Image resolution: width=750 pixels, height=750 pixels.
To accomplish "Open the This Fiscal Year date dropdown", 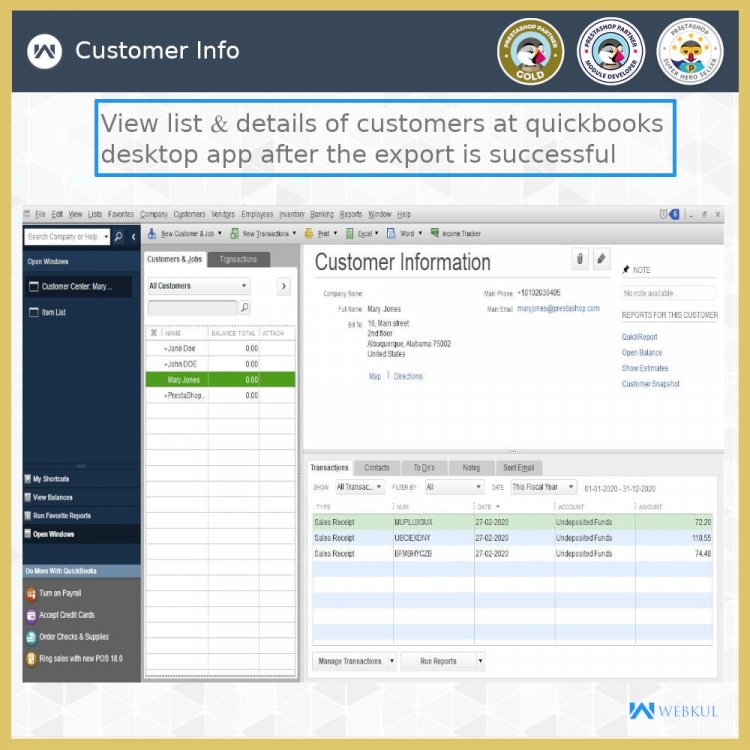I will tap(543, 487).
